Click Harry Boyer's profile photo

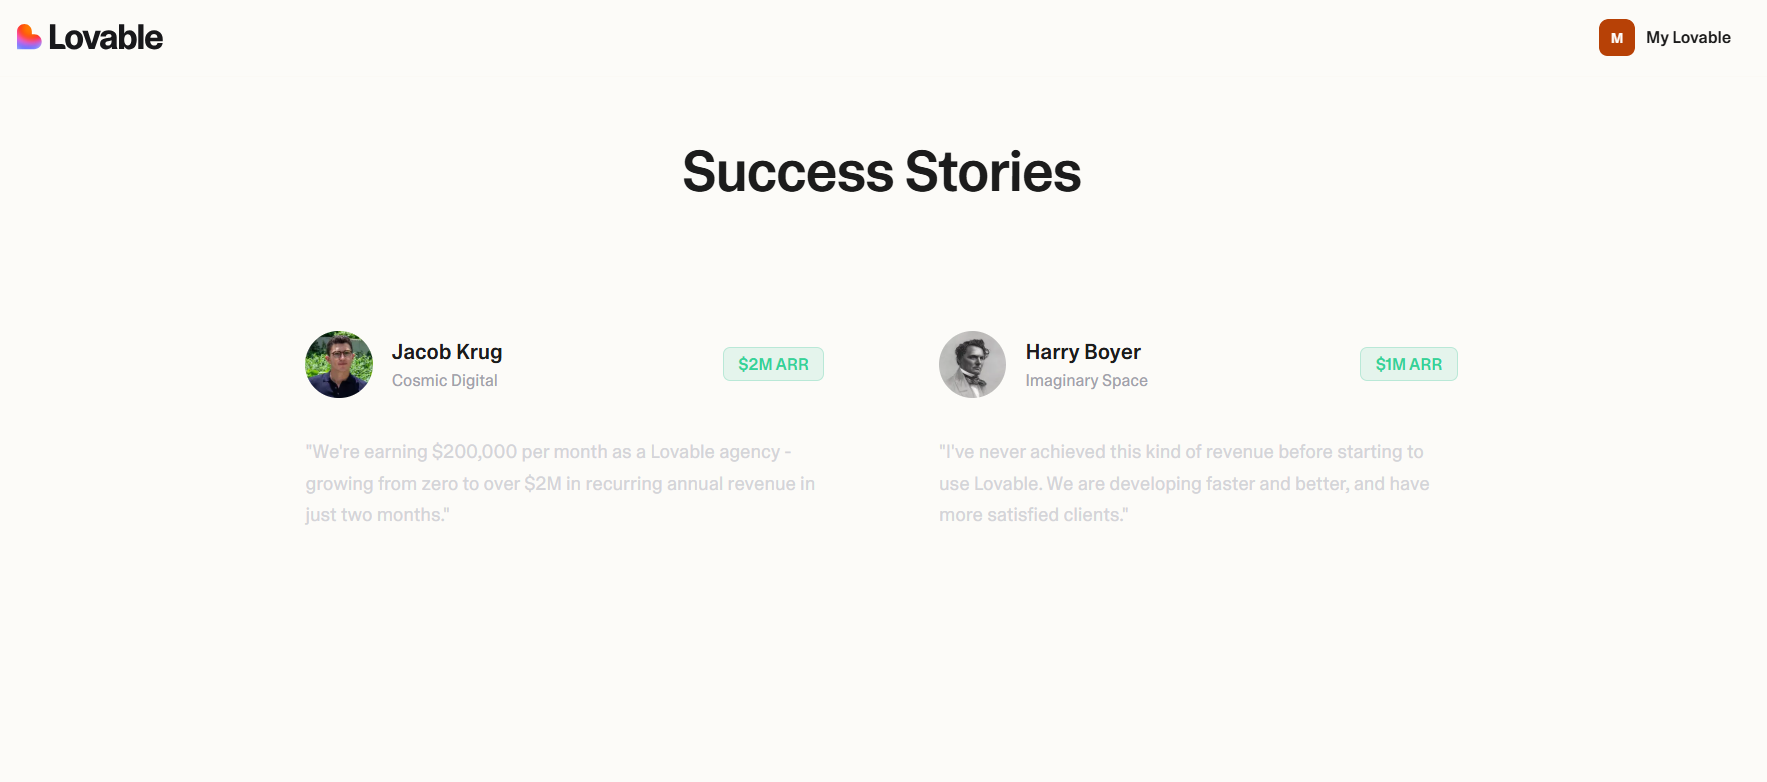click(x=972, y=364)
